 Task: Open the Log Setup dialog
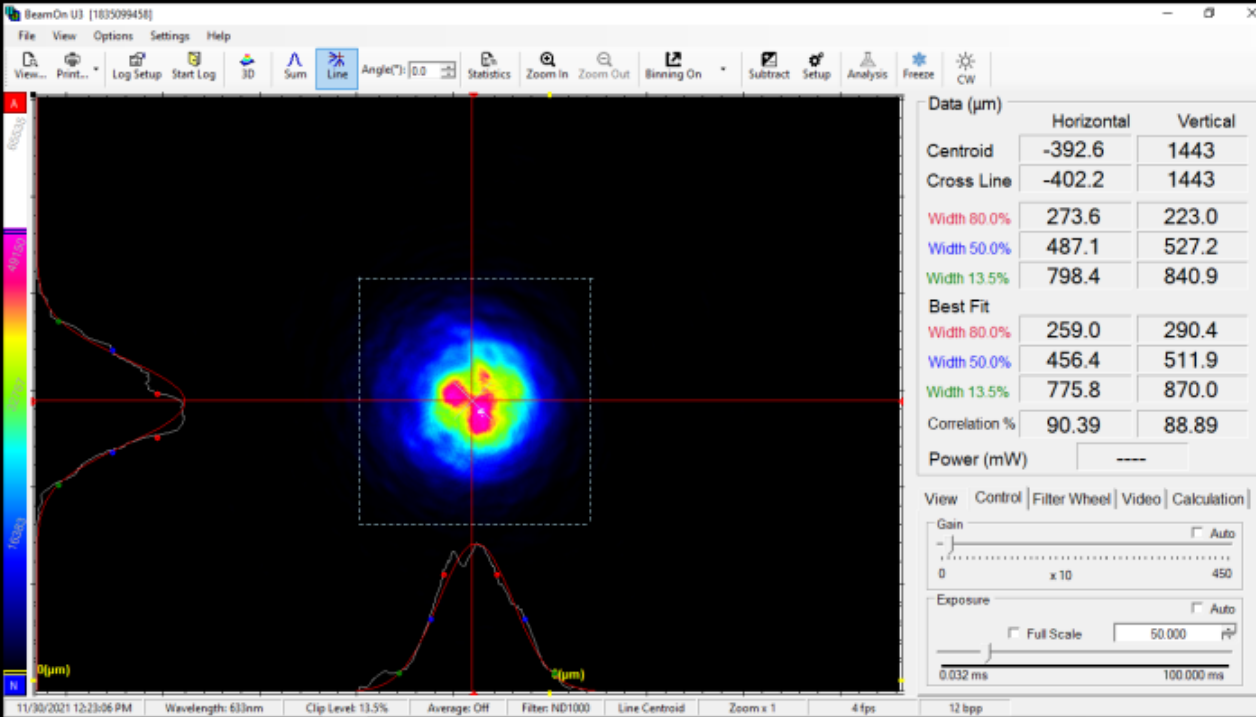click(x=137, y=66)
